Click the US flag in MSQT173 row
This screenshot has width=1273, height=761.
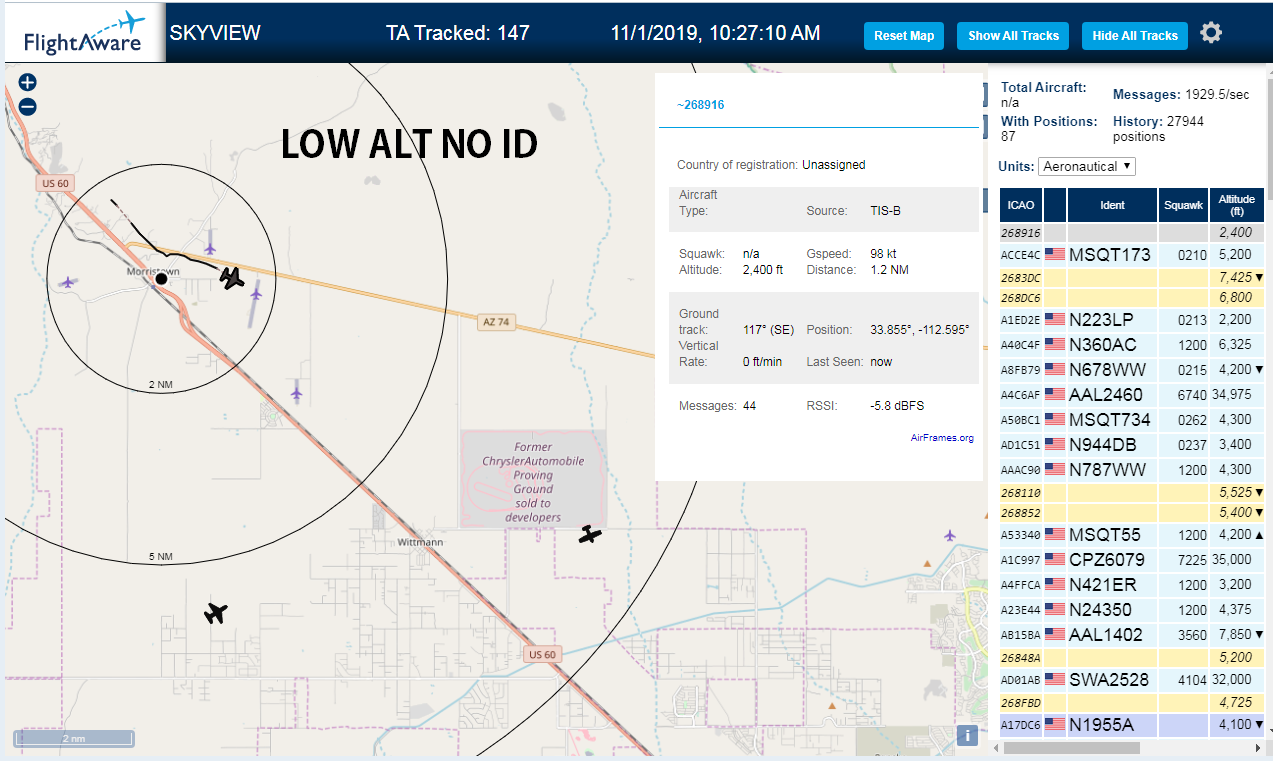(1054, 254)
